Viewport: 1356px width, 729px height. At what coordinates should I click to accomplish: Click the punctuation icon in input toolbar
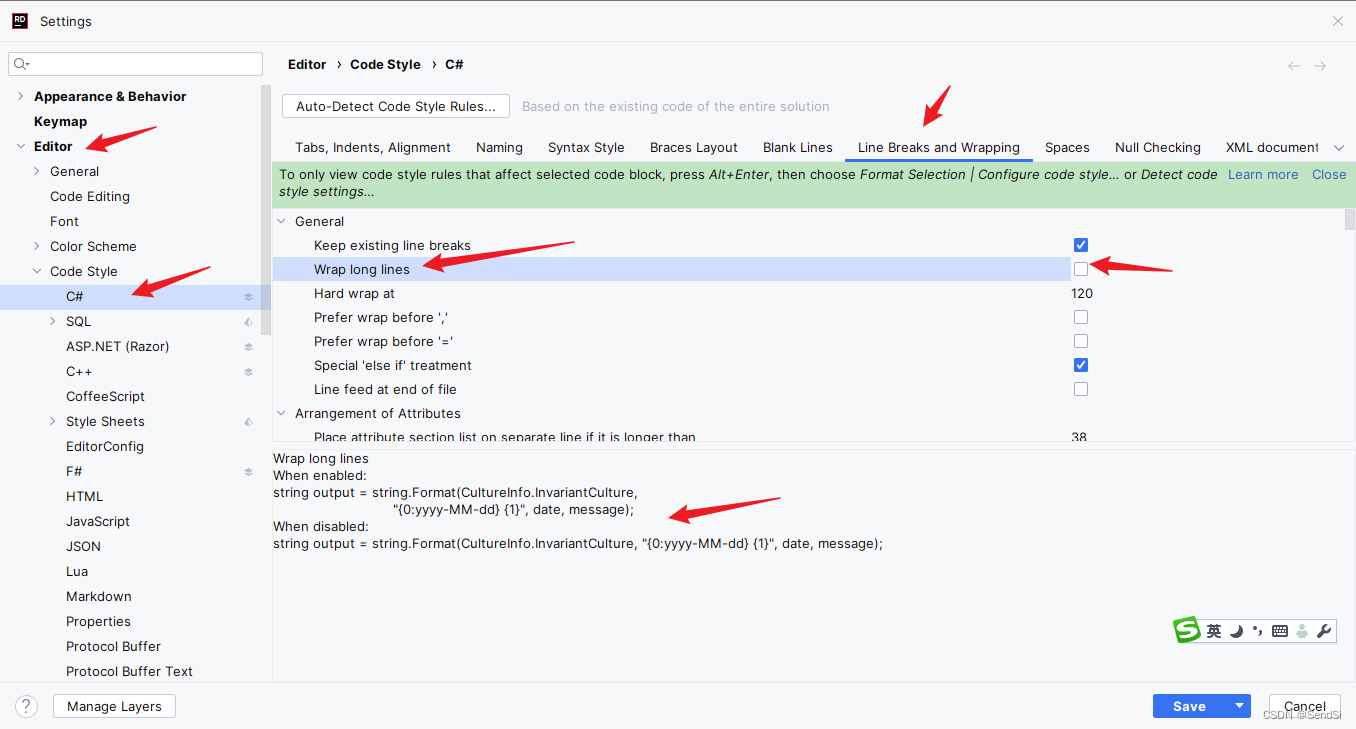click(x=1258, y=631)
